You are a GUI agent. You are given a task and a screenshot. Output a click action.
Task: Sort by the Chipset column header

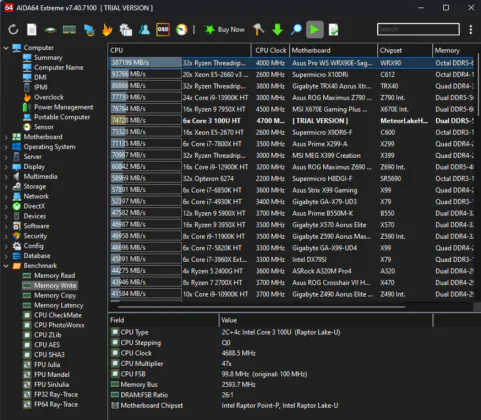(x=405, y=50)
